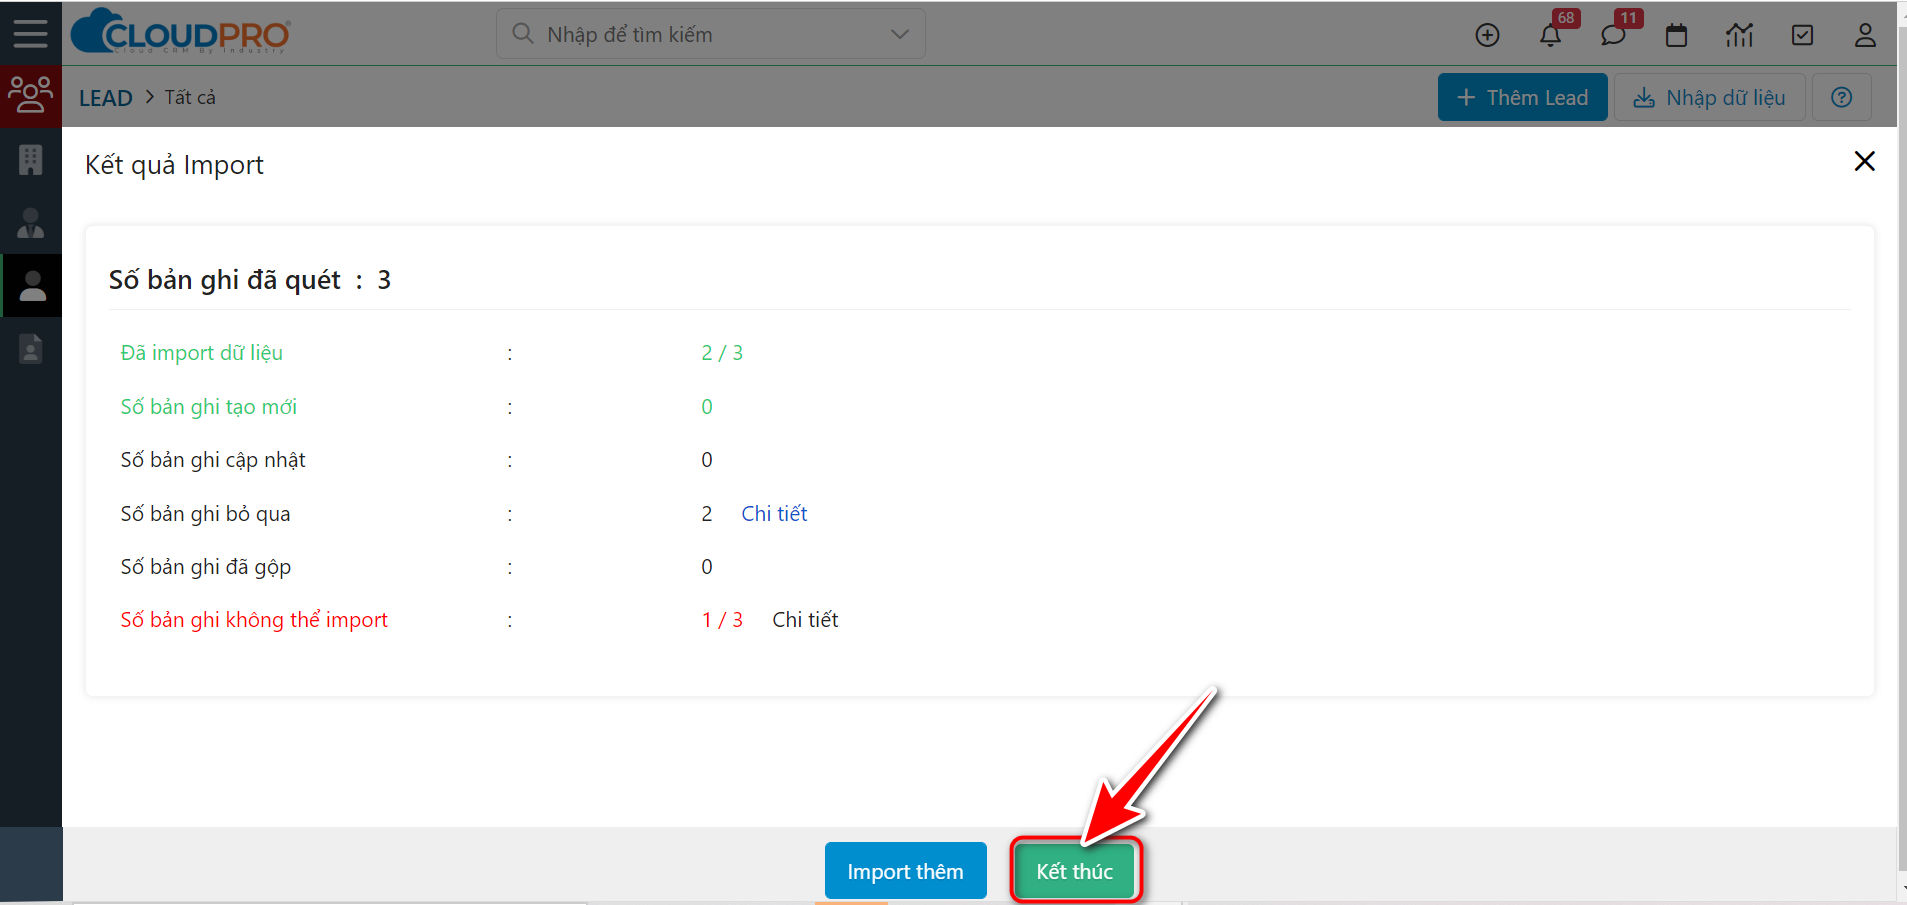Click the 'Nhập dữ liệu' button
The image size is (1907, 905).
click(1709, 97)
